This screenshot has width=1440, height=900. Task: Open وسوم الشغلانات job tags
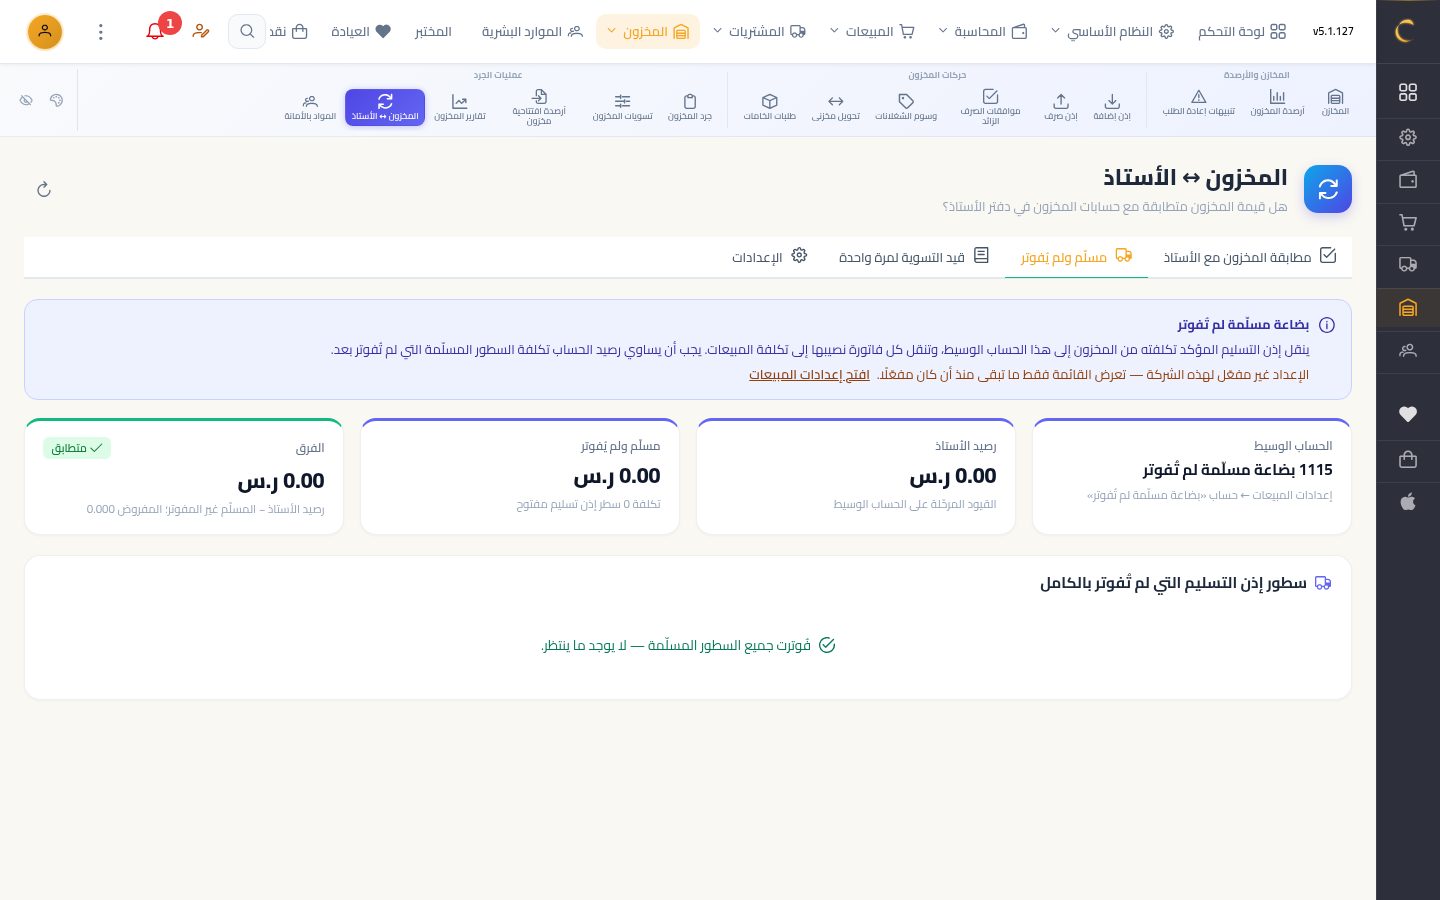click(x=906, y=106)
